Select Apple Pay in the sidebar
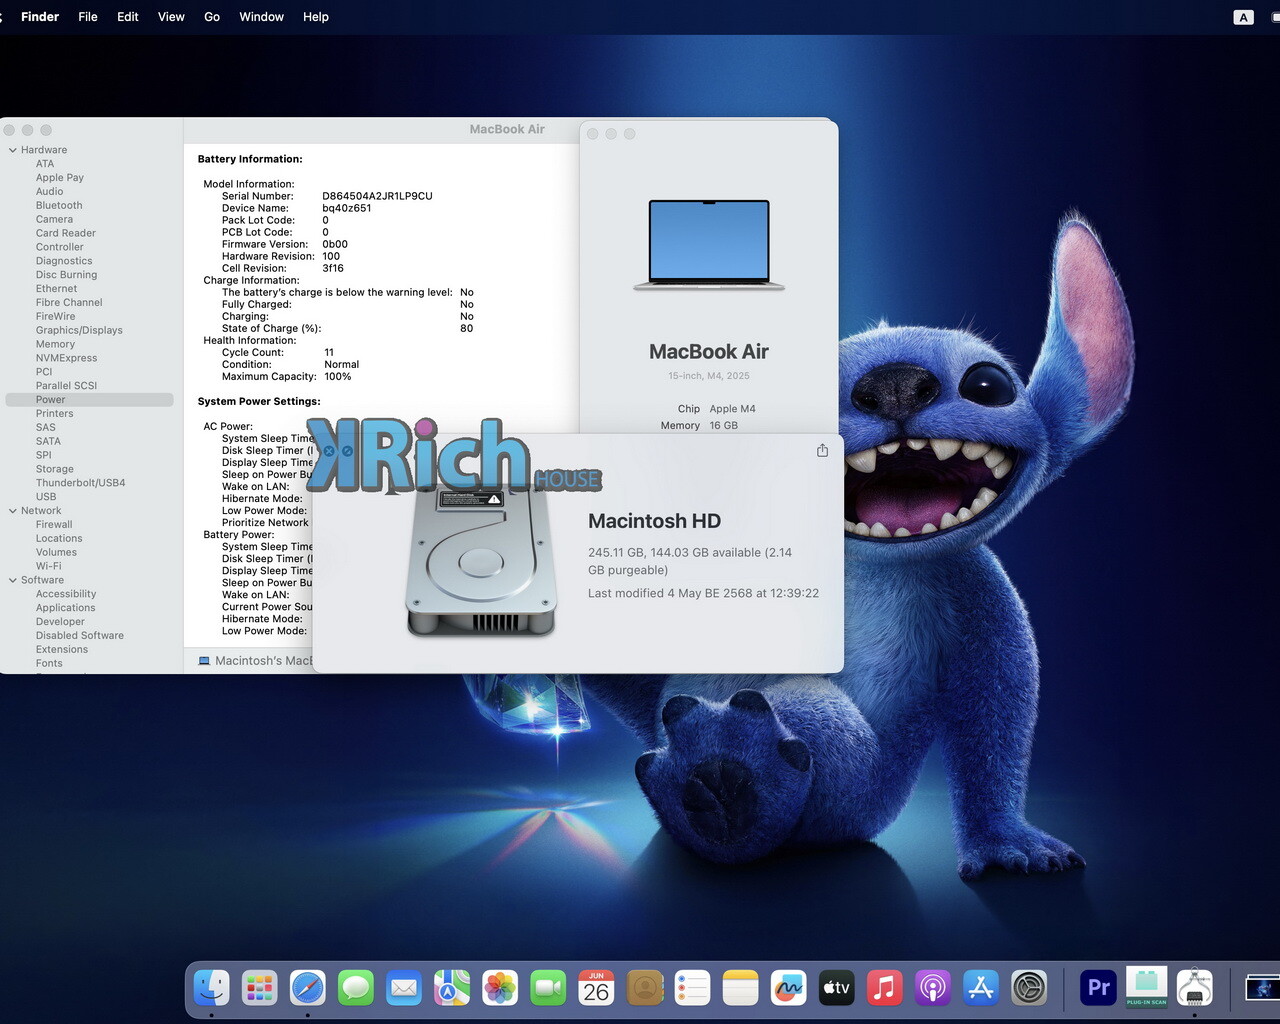Viewport: 1280px width, 1024px height. tap(60, 178)
